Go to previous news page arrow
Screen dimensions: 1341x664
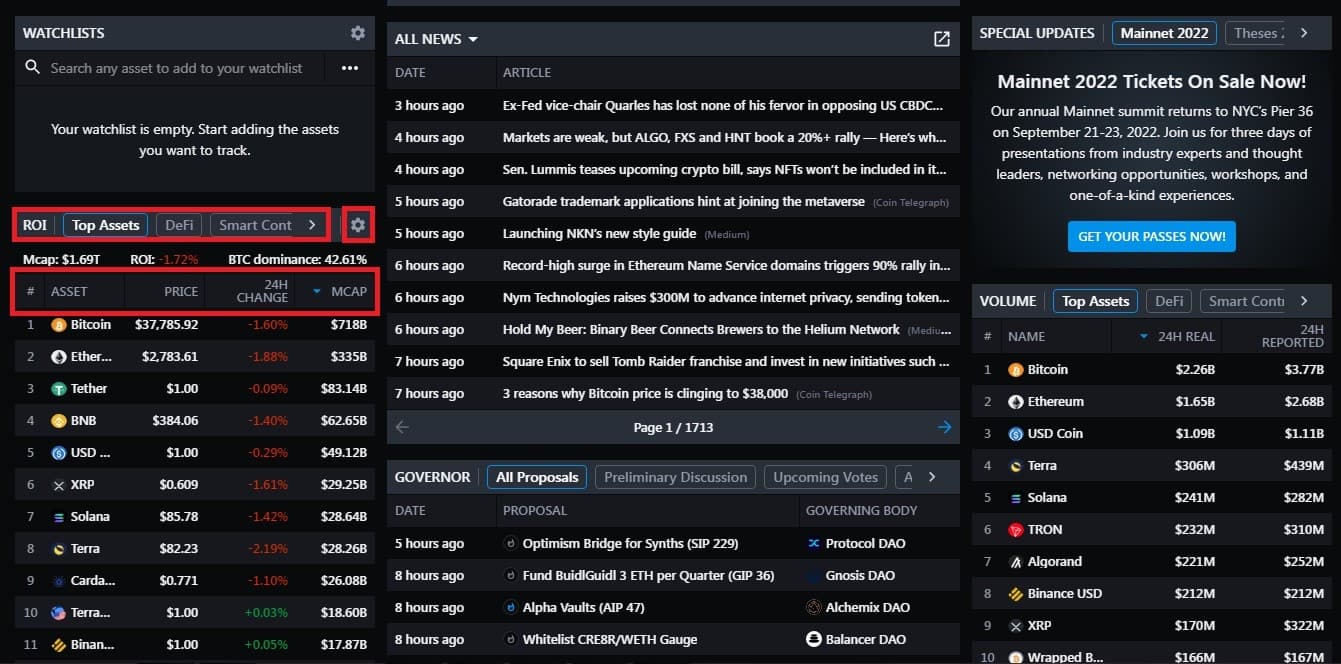[402, 427]
